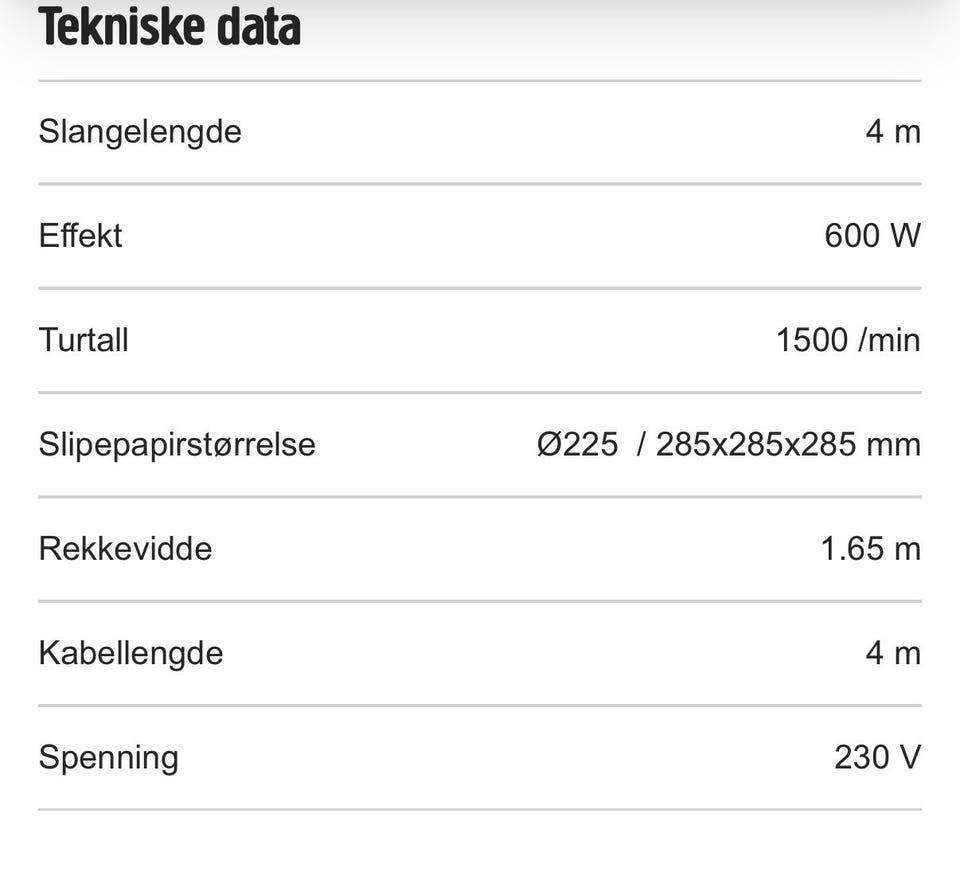This screenshot has width=960, height=876.
Task: Click the Kabellengde 4 m value
Action: 893,653
